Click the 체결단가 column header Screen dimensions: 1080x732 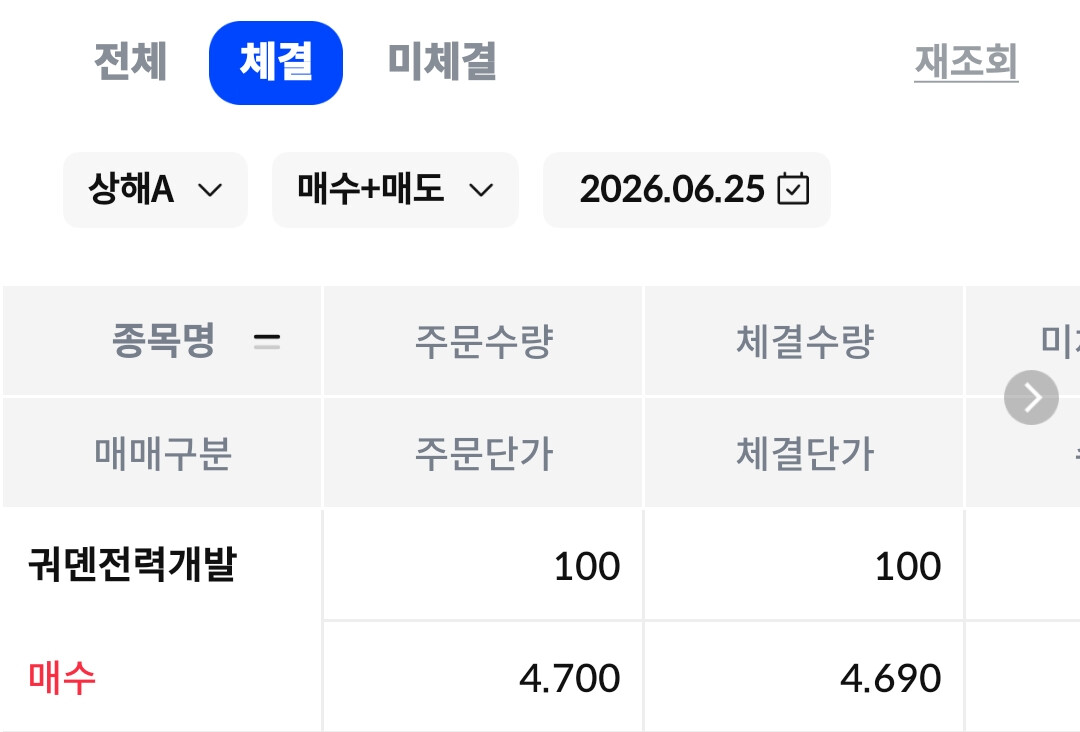[804, 453]
